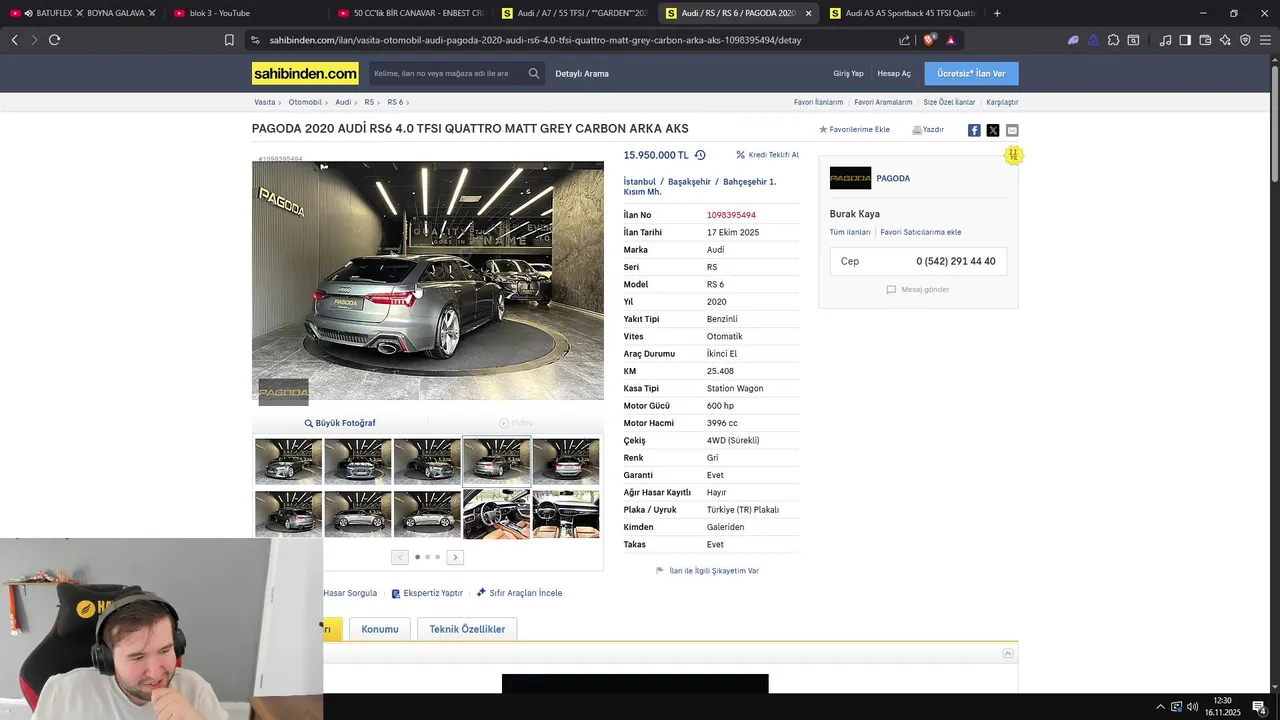Select the steering wheel interior thumbnail

[x=496, y=514]
